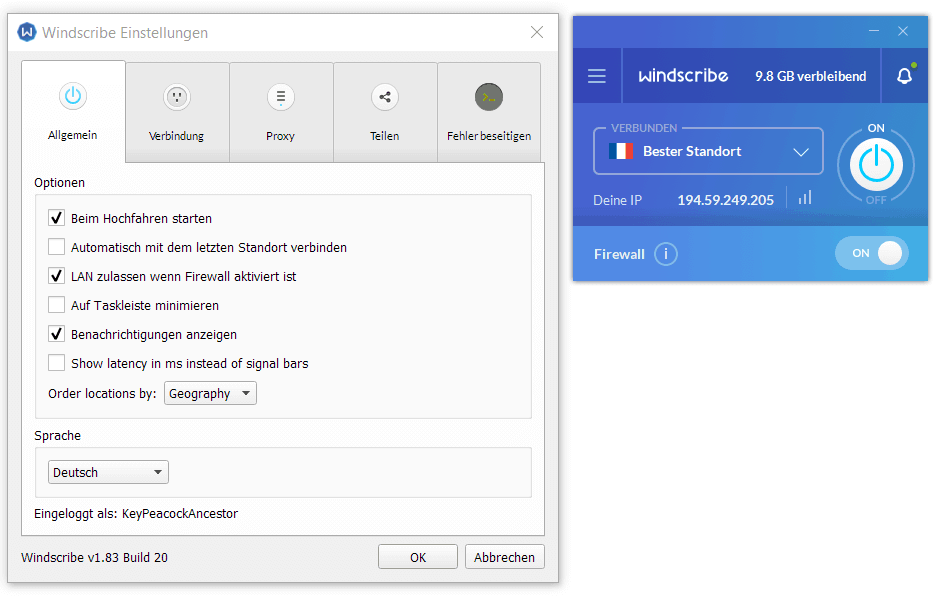Click the Windscribe v1.83 Build 20 text
This screenshot has height=600, width=945.
tap(95, 558)
